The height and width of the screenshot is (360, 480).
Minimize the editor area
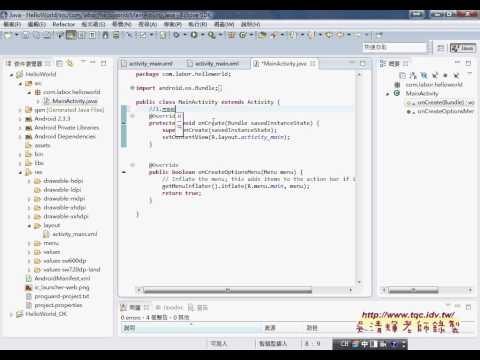352,63
